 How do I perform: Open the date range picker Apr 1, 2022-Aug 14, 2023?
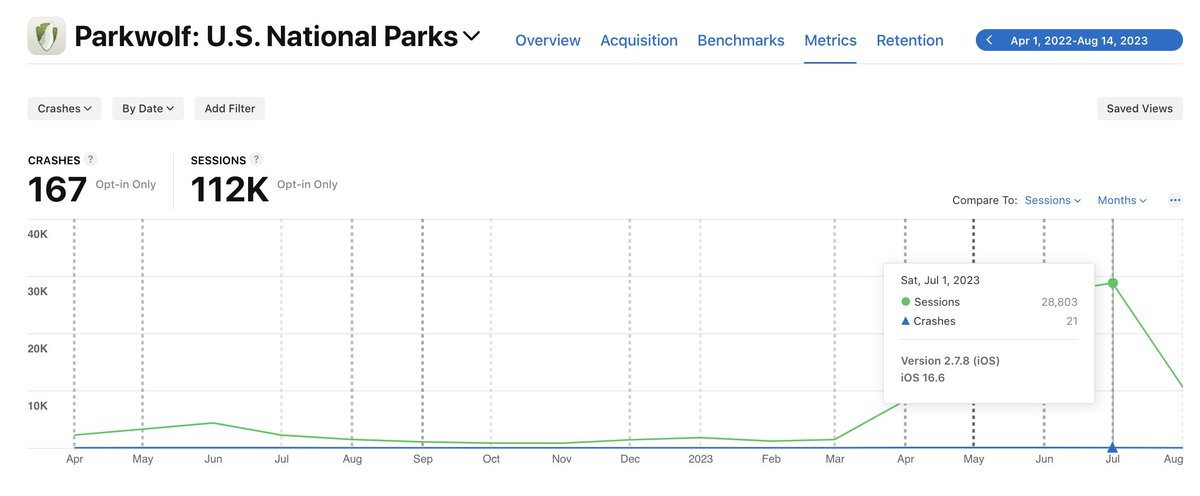1078,40
